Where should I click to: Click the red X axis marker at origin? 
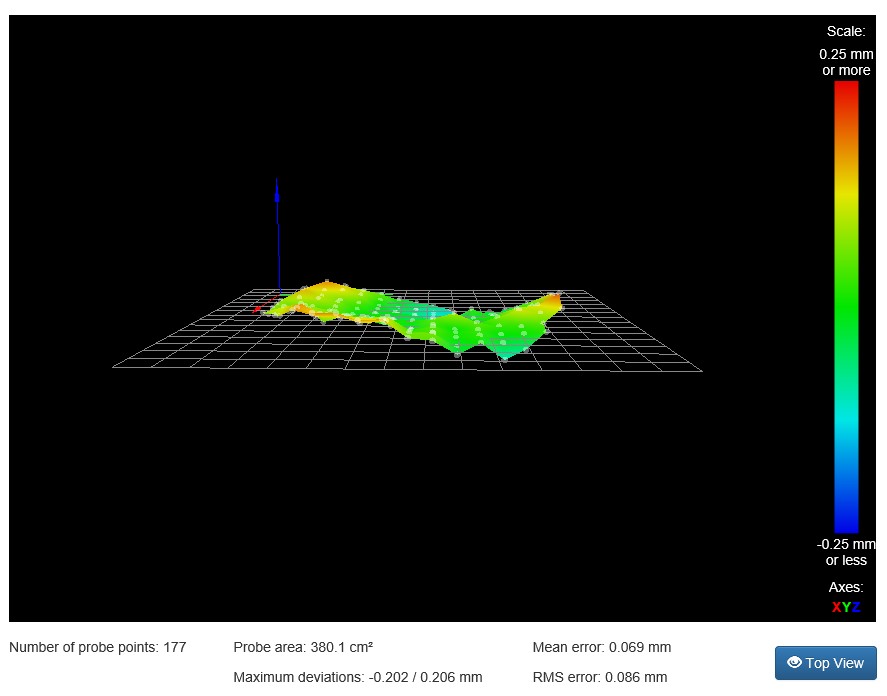point(258,309)
